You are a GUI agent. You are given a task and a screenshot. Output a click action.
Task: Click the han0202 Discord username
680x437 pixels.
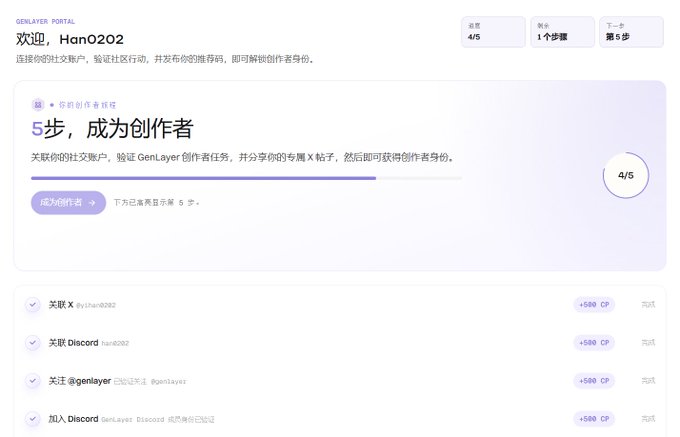[x=115, y=343]
